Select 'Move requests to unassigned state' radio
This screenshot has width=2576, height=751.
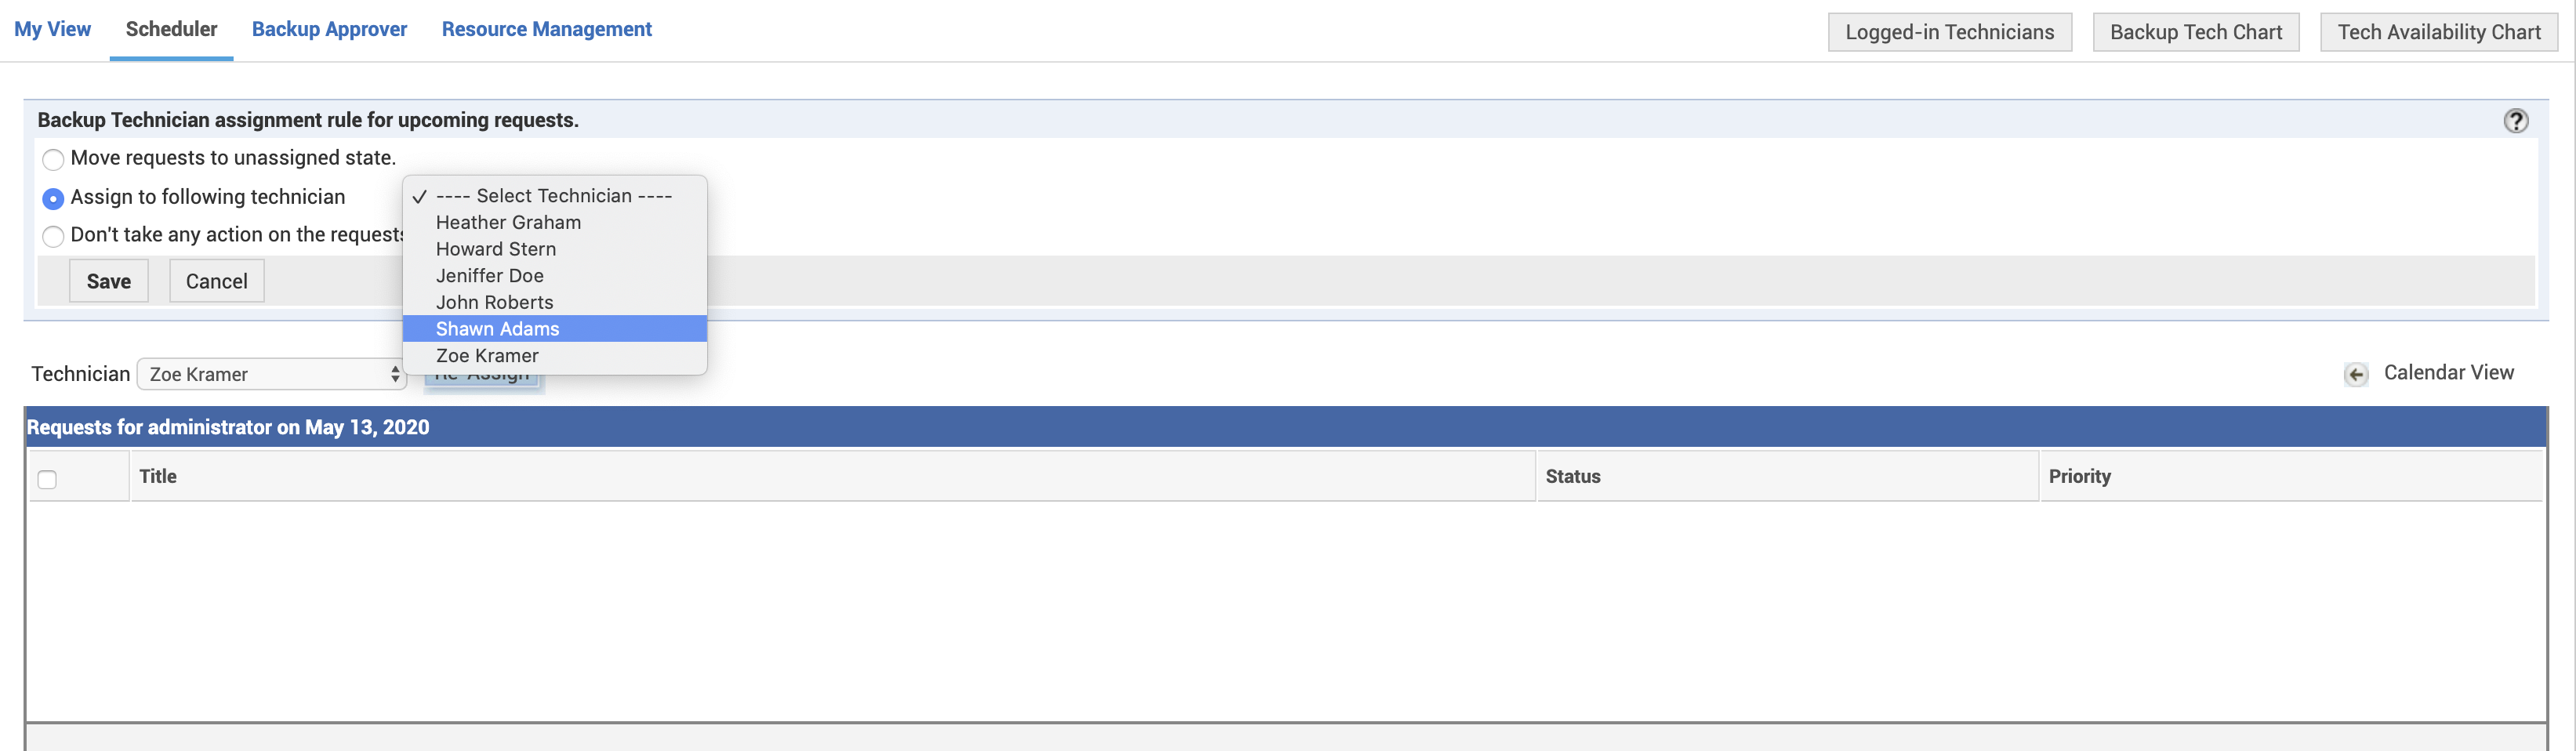(x=53, y=159)
